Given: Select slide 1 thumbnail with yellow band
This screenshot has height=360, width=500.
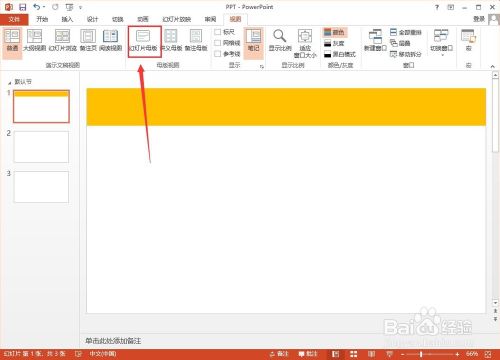Looking at the screenshot, I should (41, 106).
